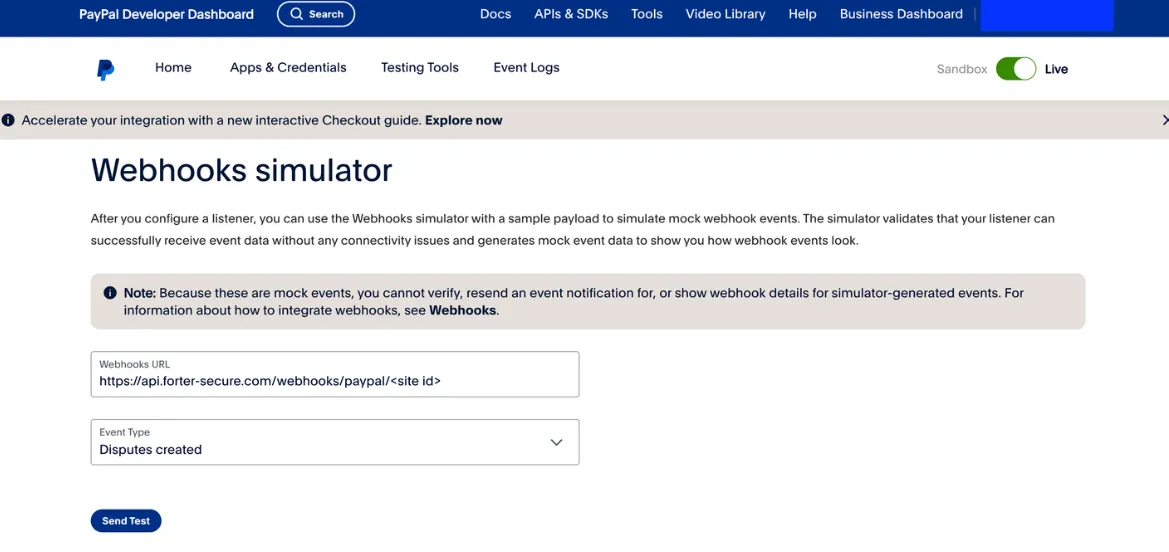Open the Event Logs tab
Screen dimensions: 1169x552
pos(526,68)
